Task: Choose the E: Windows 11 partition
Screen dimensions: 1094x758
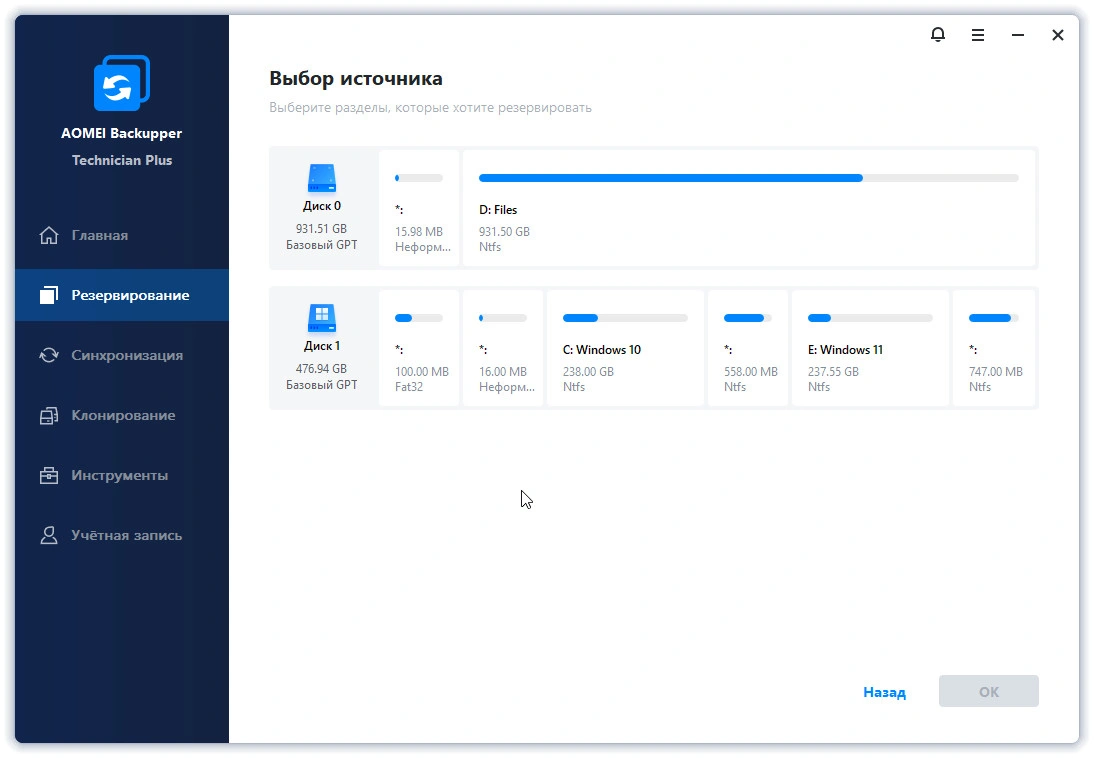Action: 869,349
